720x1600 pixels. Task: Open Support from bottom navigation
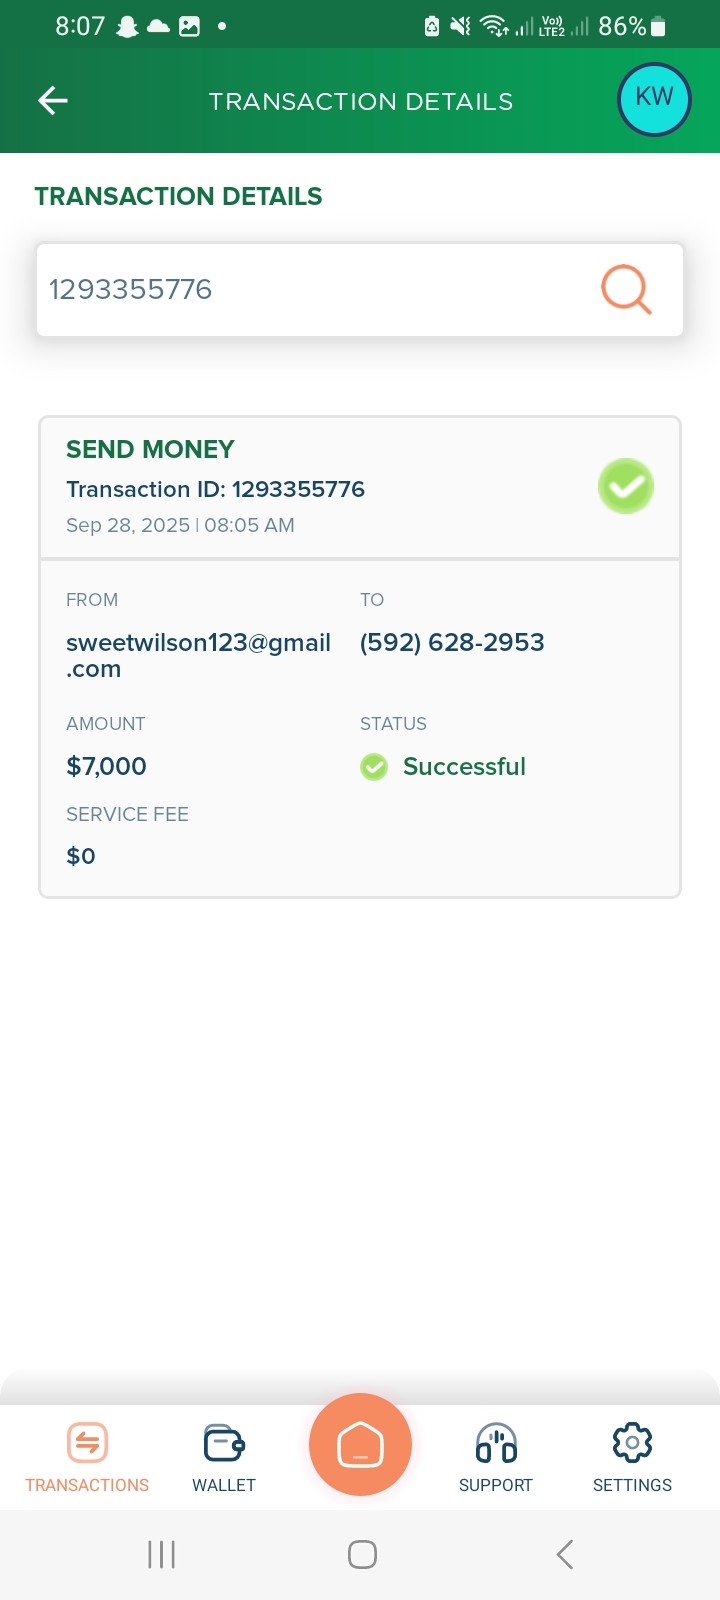(496, 1457)
